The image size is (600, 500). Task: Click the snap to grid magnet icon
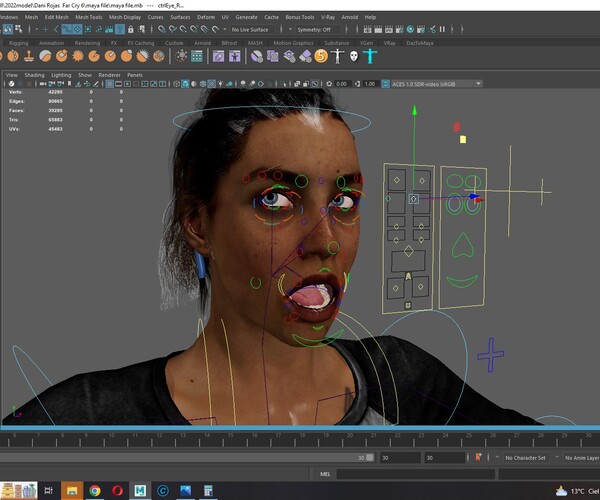(x=162, y=29)
